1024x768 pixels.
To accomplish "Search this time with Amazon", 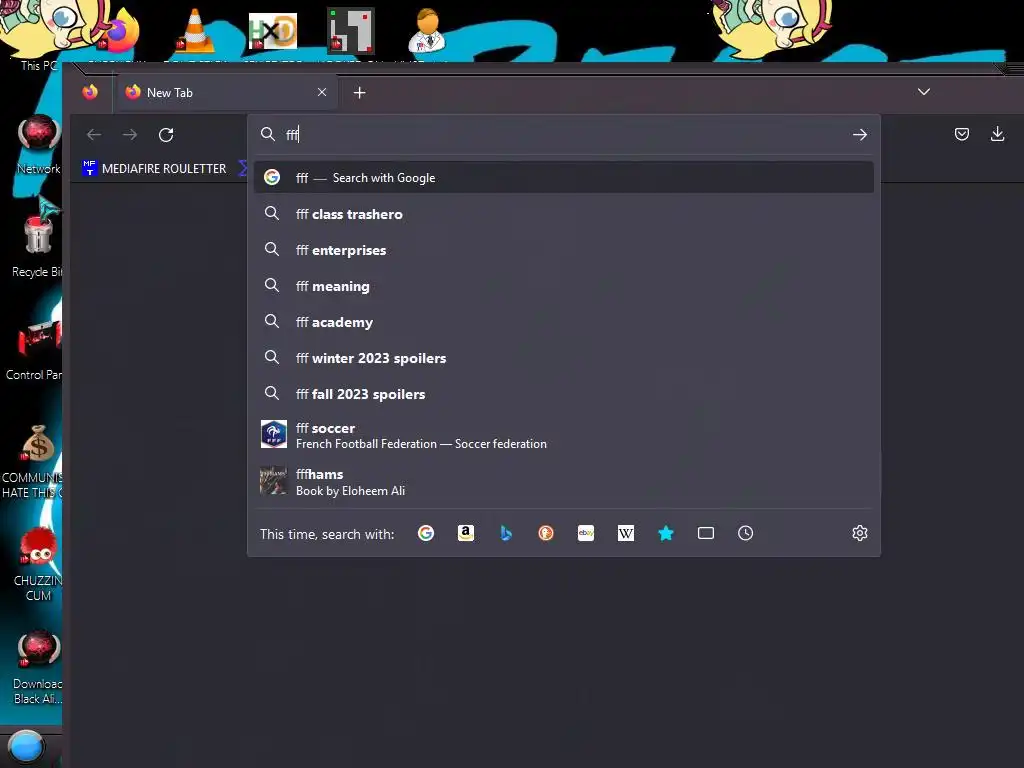I will coord(466,533).
